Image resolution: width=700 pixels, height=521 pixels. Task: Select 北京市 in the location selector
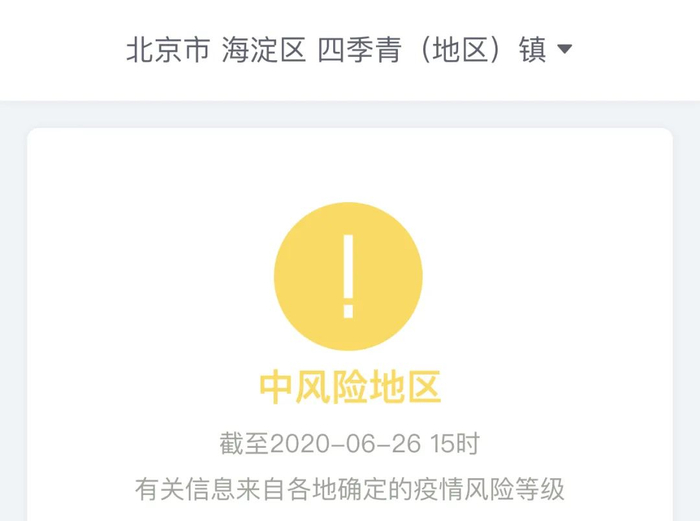coord(168,49)
